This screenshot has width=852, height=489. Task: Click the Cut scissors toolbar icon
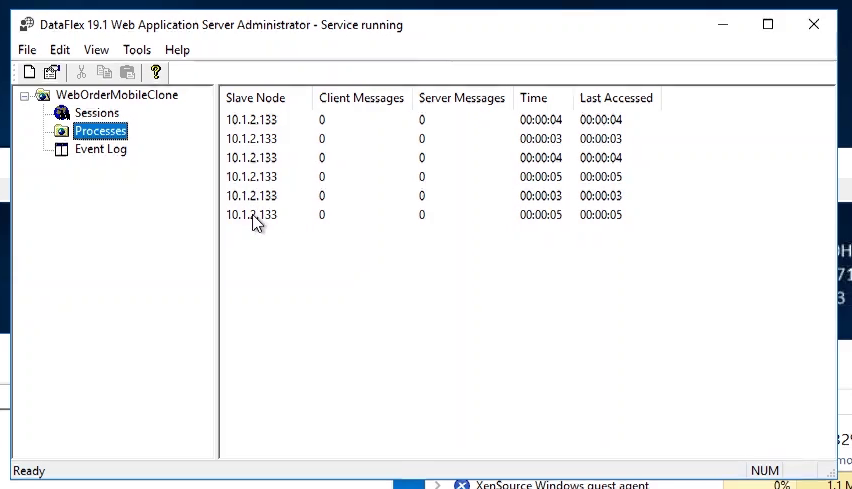point(82,72)
